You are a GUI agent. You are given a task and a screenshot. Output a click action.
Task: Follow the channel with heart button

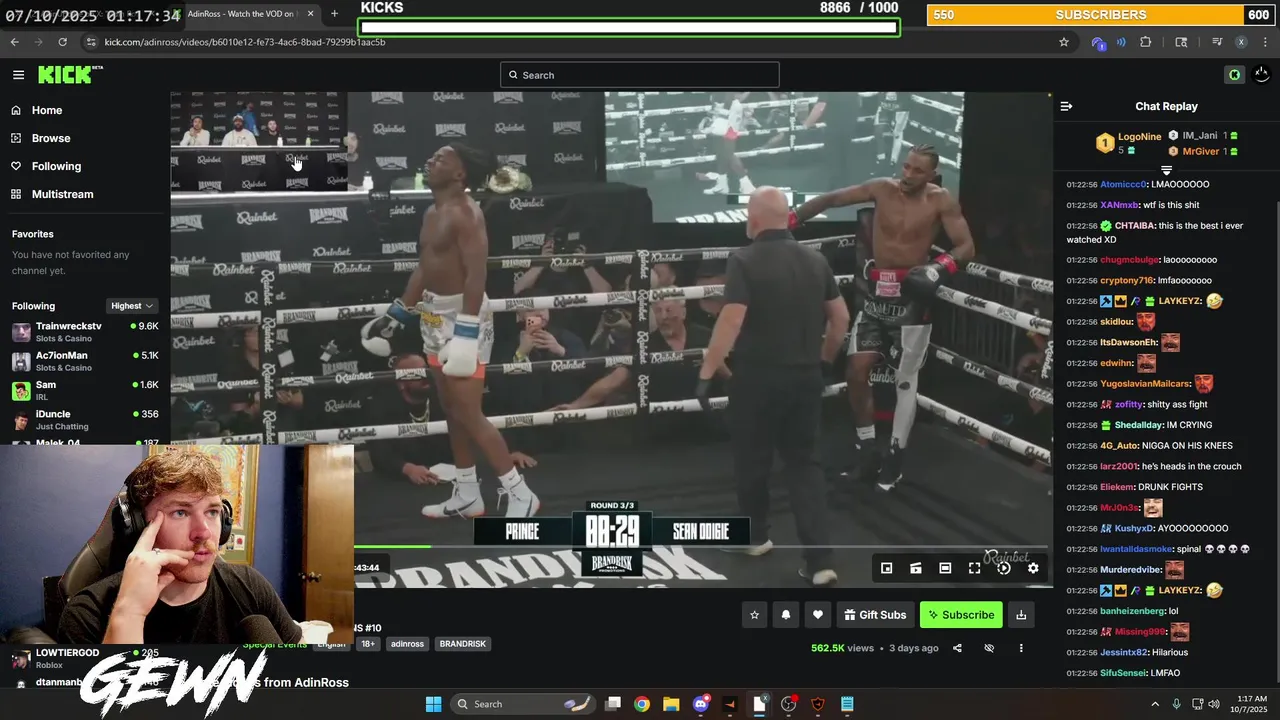click(x=817, y=615)
